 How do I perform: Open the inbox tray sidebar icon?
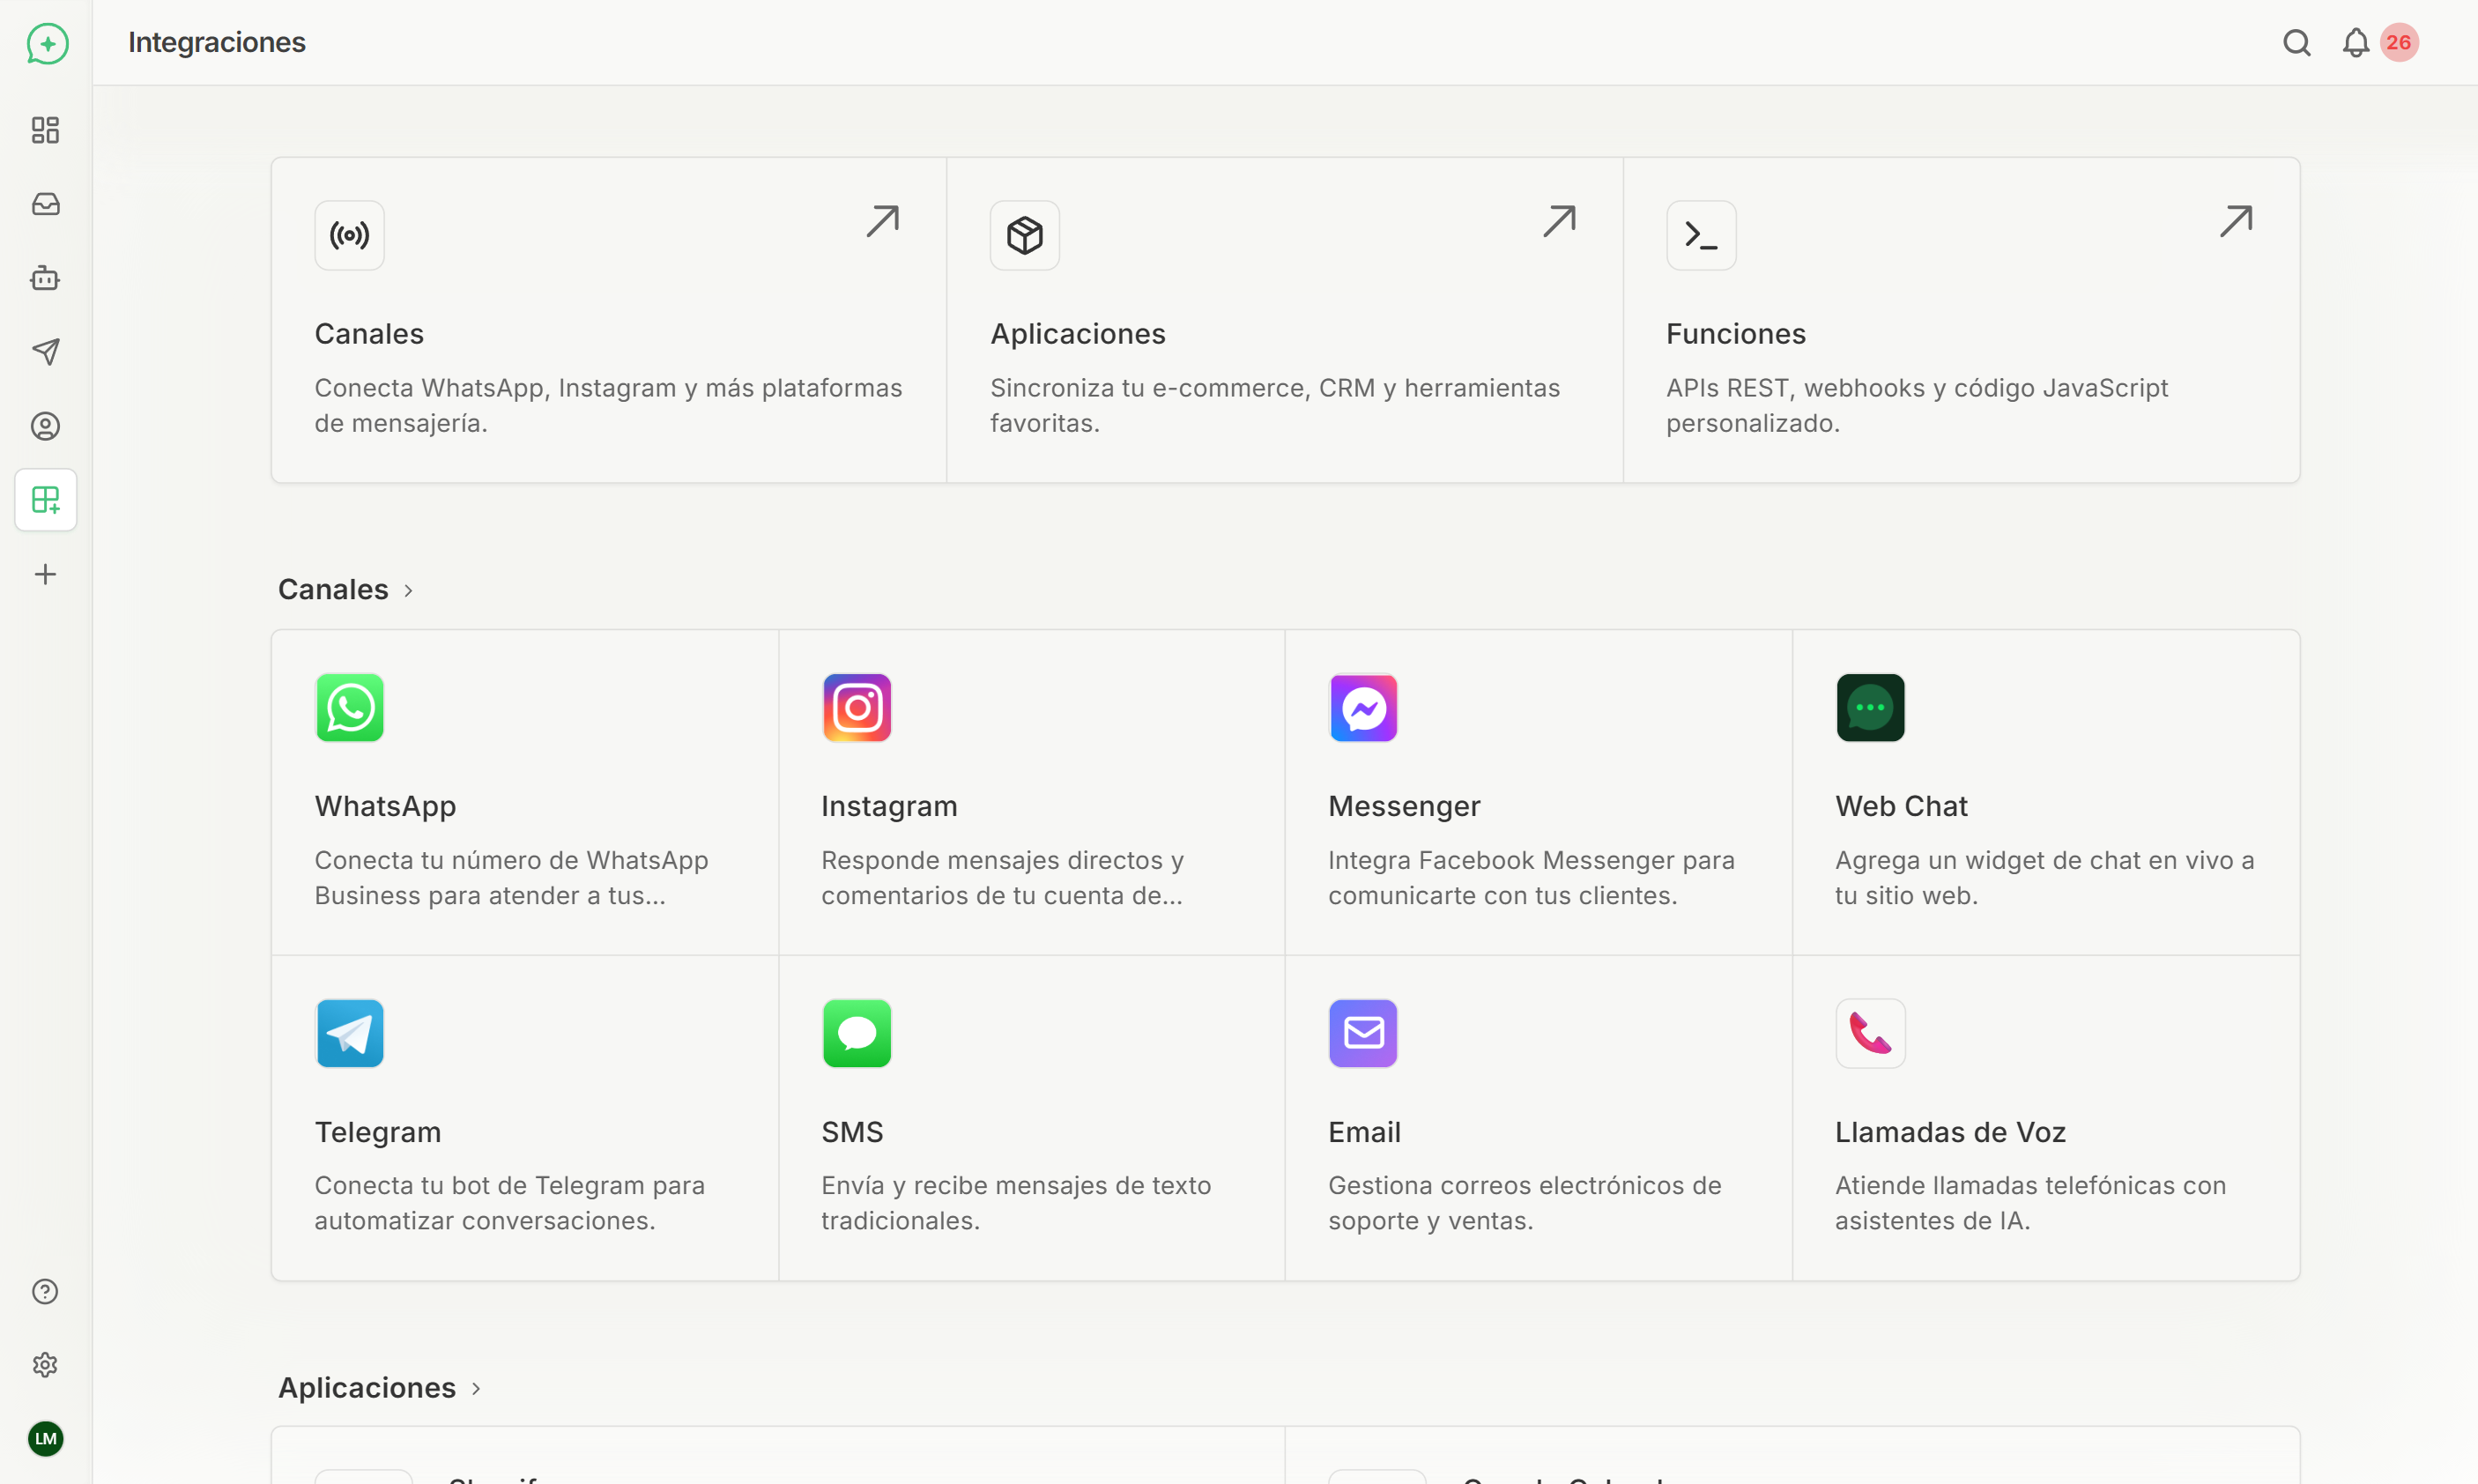pos(46,204)
